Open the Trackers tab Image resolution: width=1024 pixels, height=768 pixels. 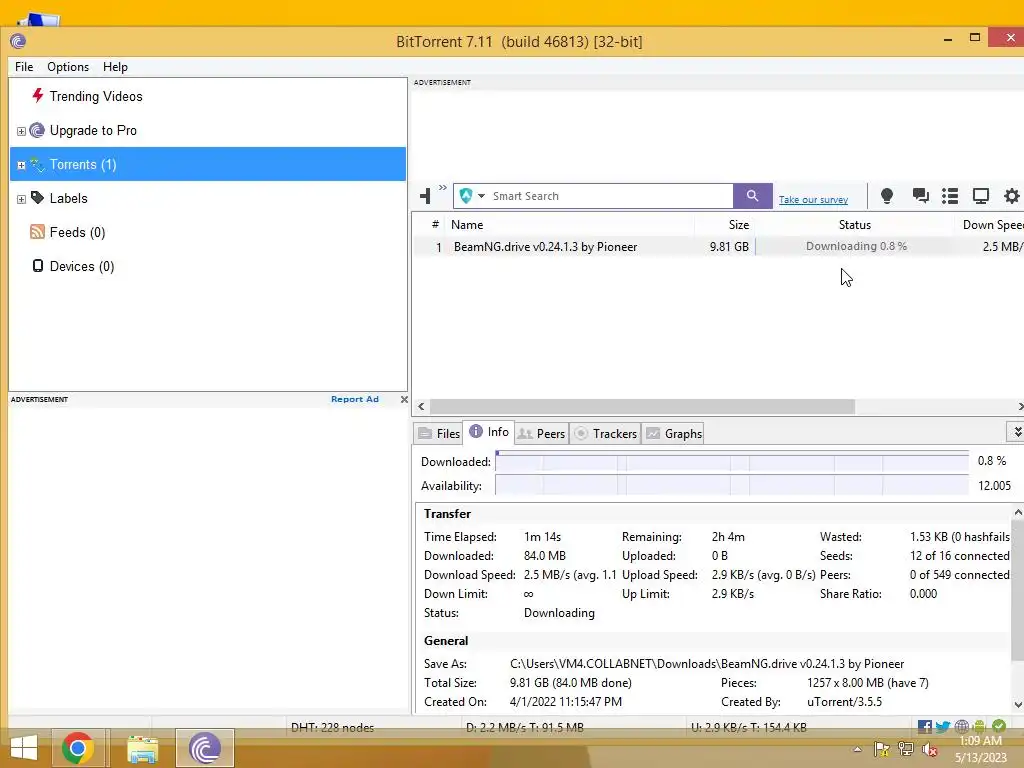pos(606,434)
